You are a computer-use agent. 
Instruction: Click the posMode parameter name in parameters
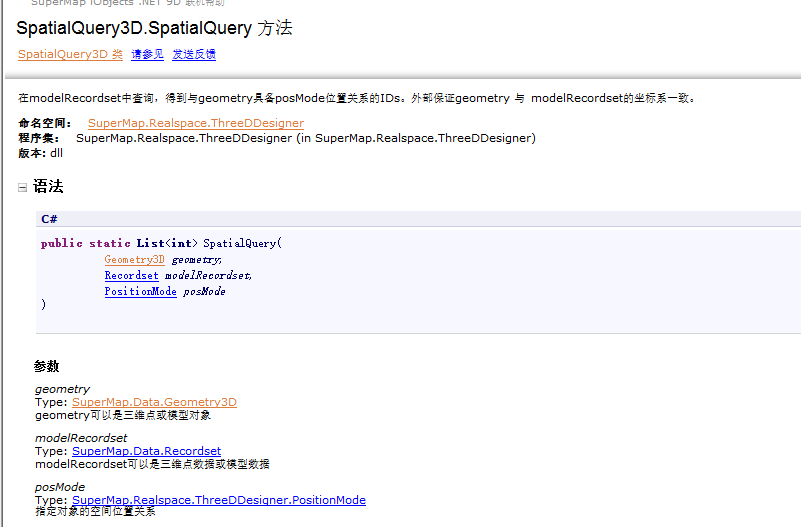[x=60, y=487]
